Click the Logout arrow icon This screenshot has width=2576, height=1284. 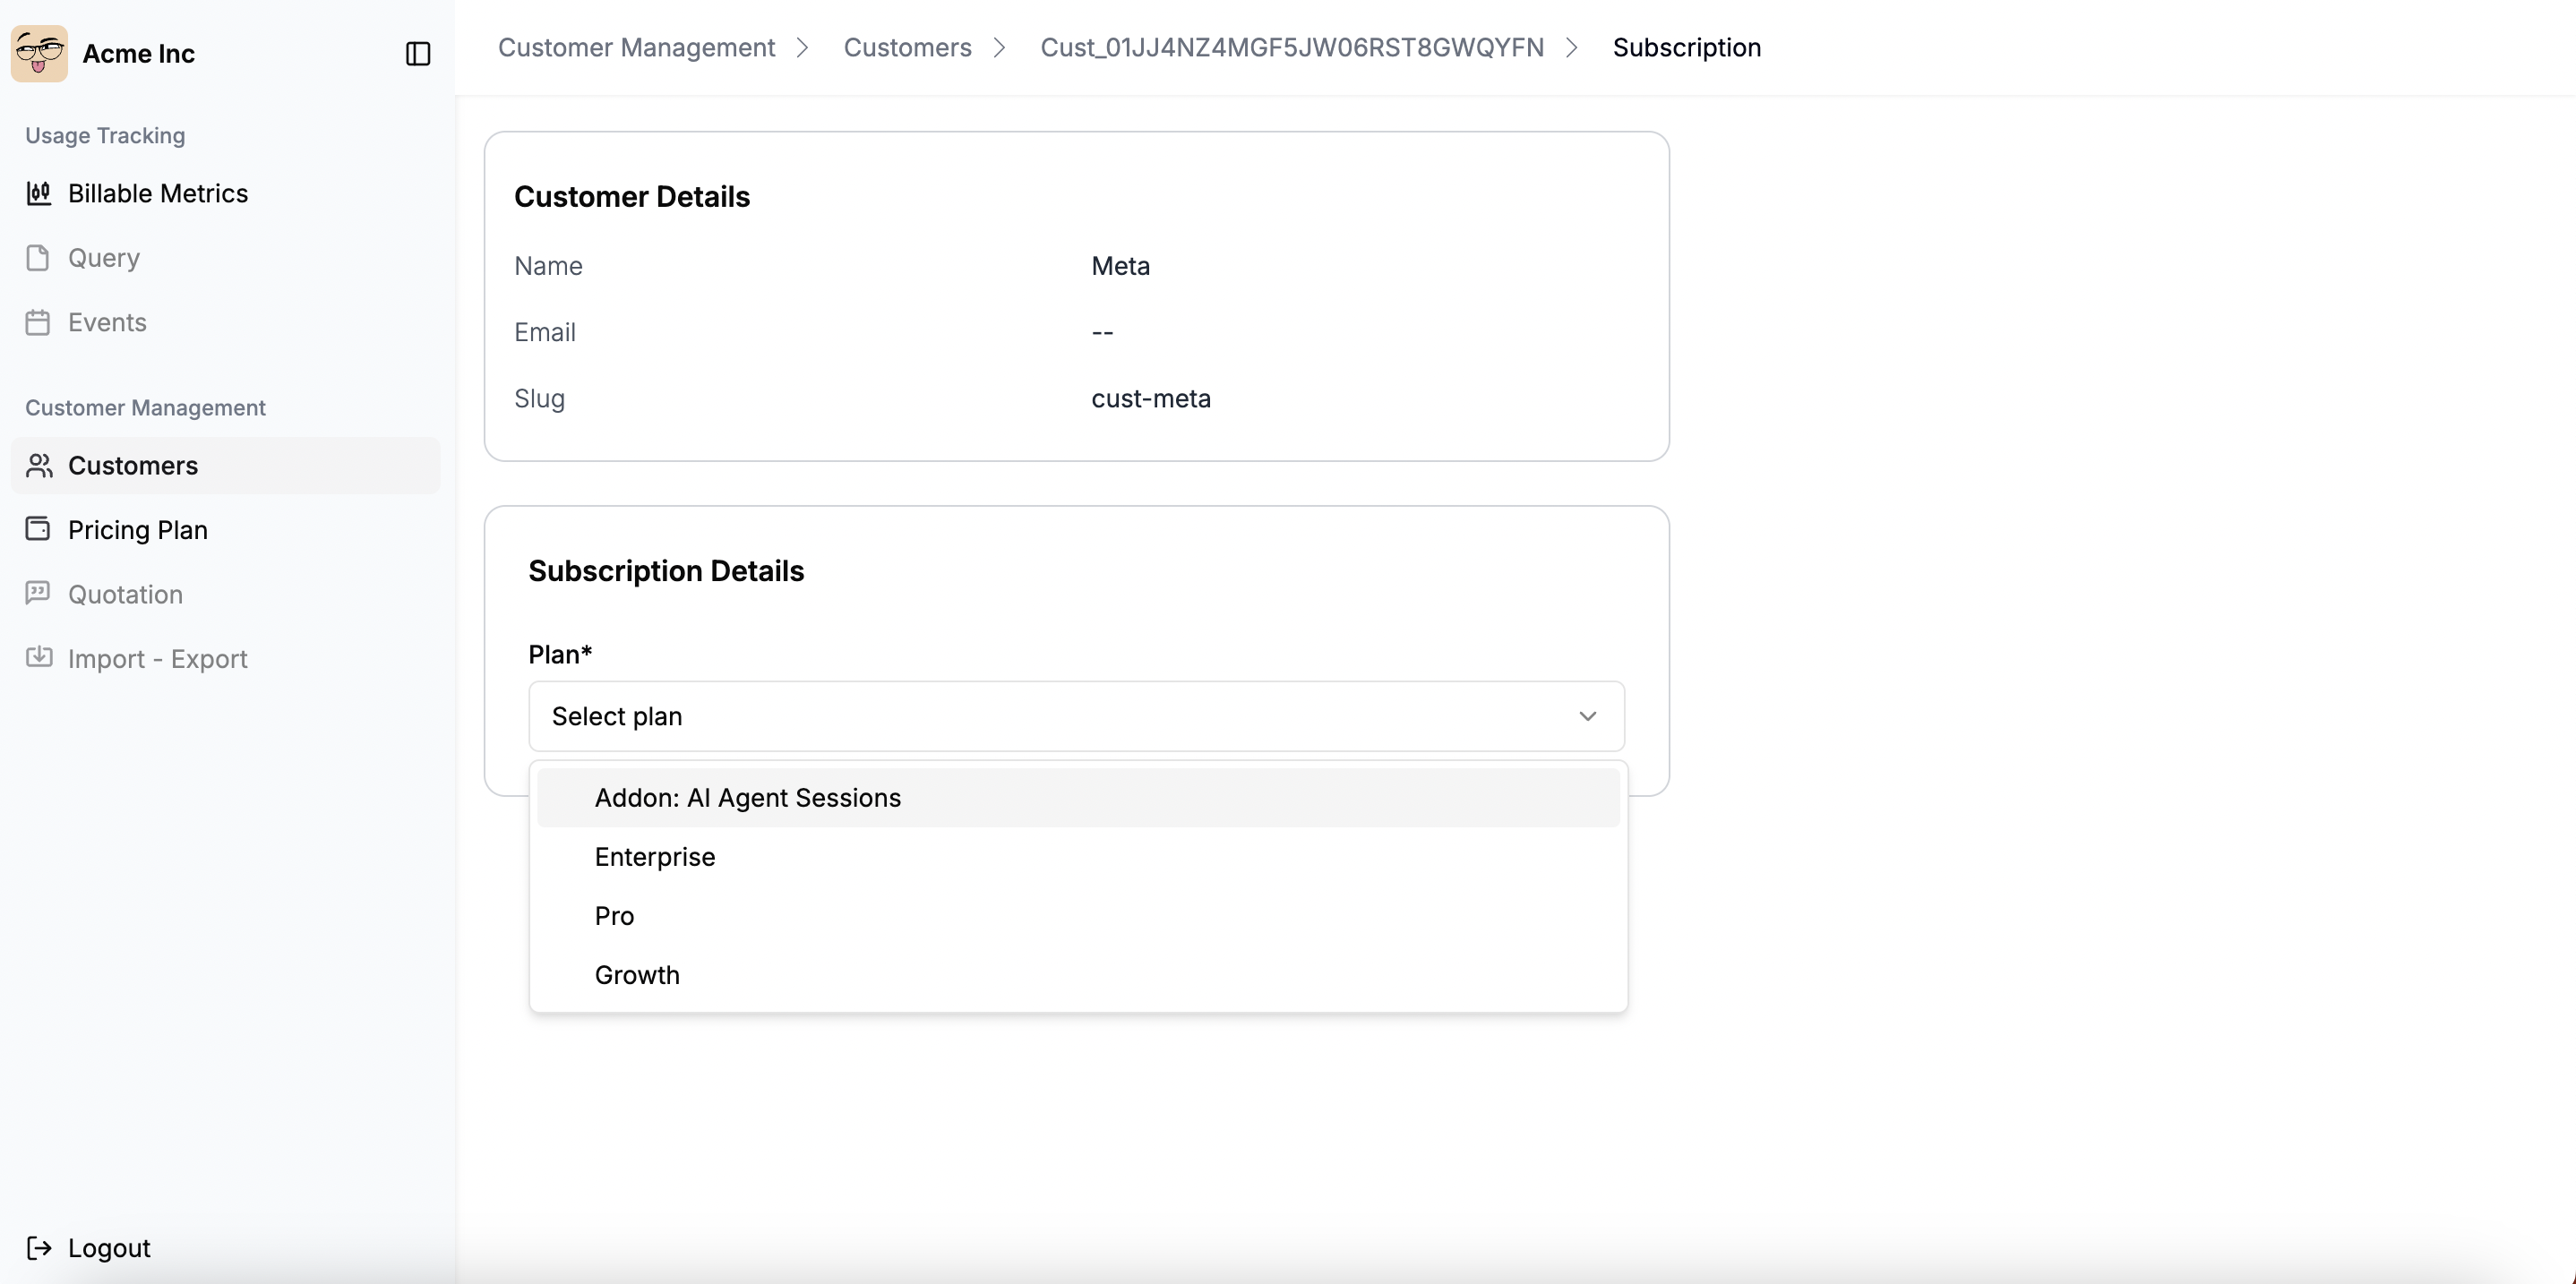coord(39,1247)
